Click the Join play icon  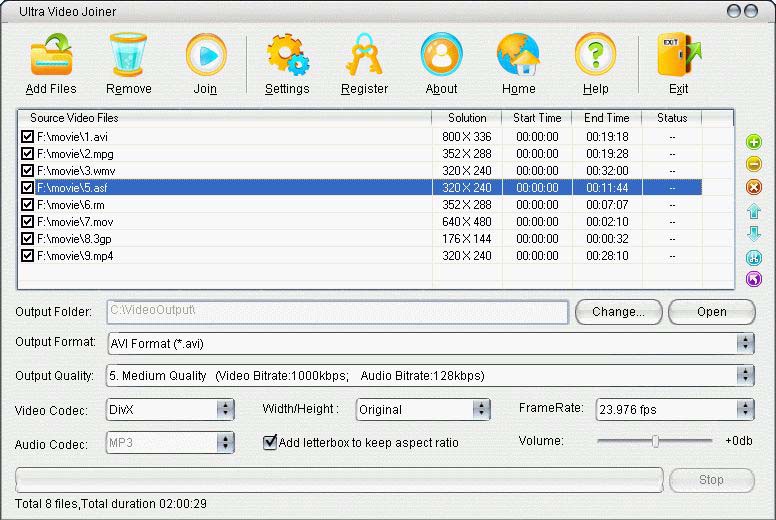pyautogui.click(x=205, y=56)
